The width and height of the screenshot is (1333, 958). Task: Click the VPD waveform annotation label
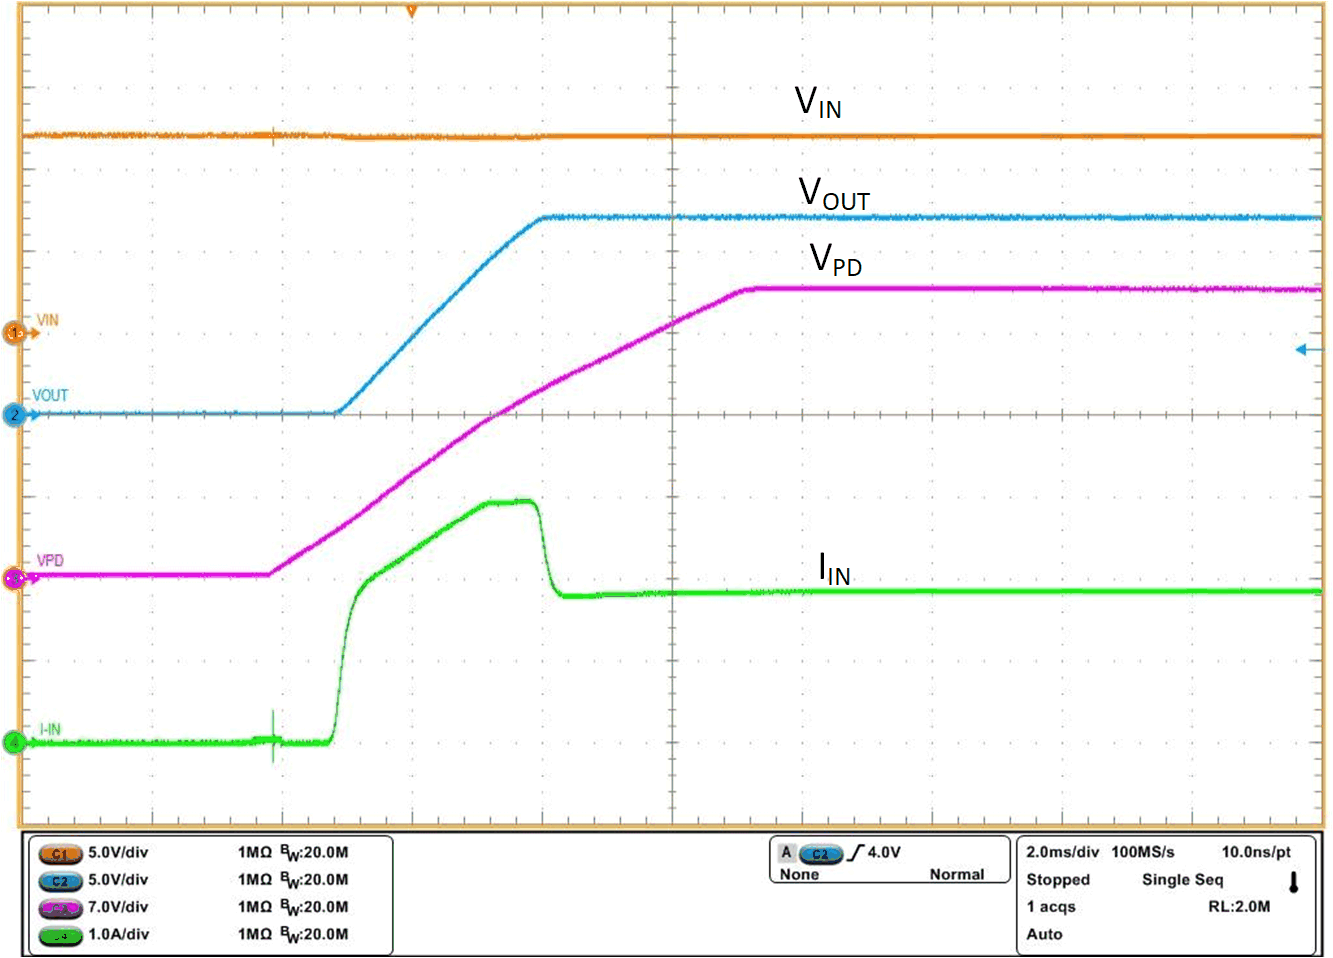(836, 259)
